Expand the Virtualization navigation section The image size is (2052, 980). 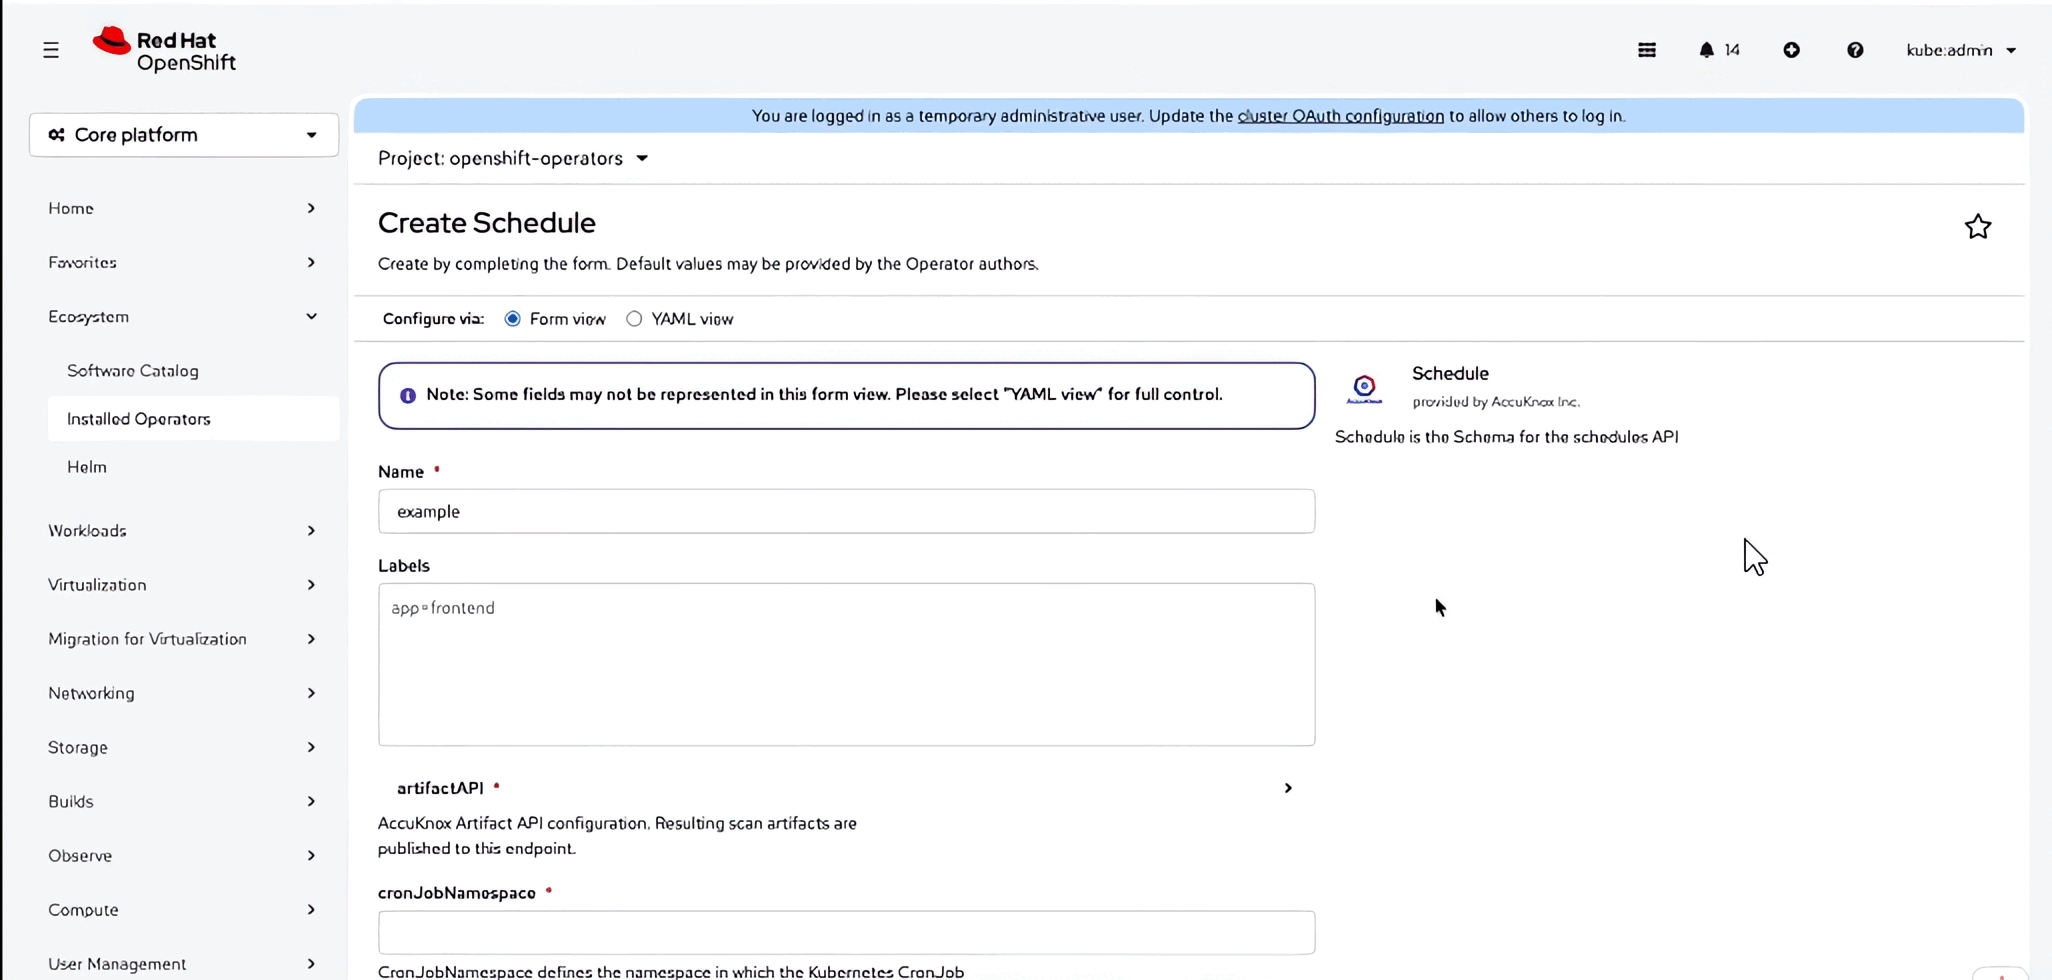click(x=182, y=584)
